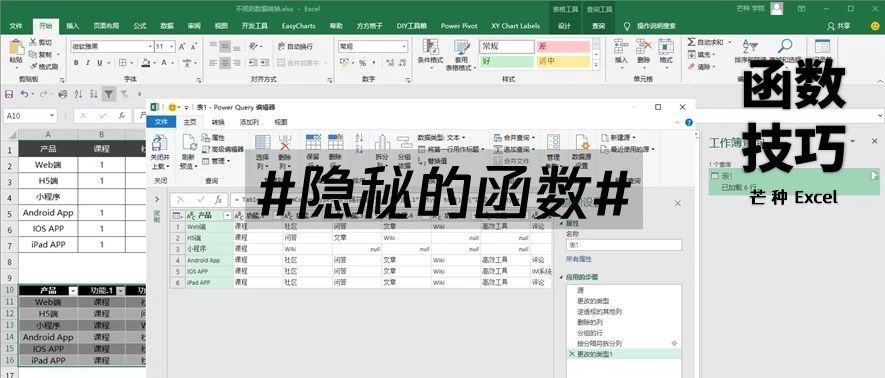Open New Source (新建源) dropdown
The width and height of the screenshot is (885, 378).
633,138
